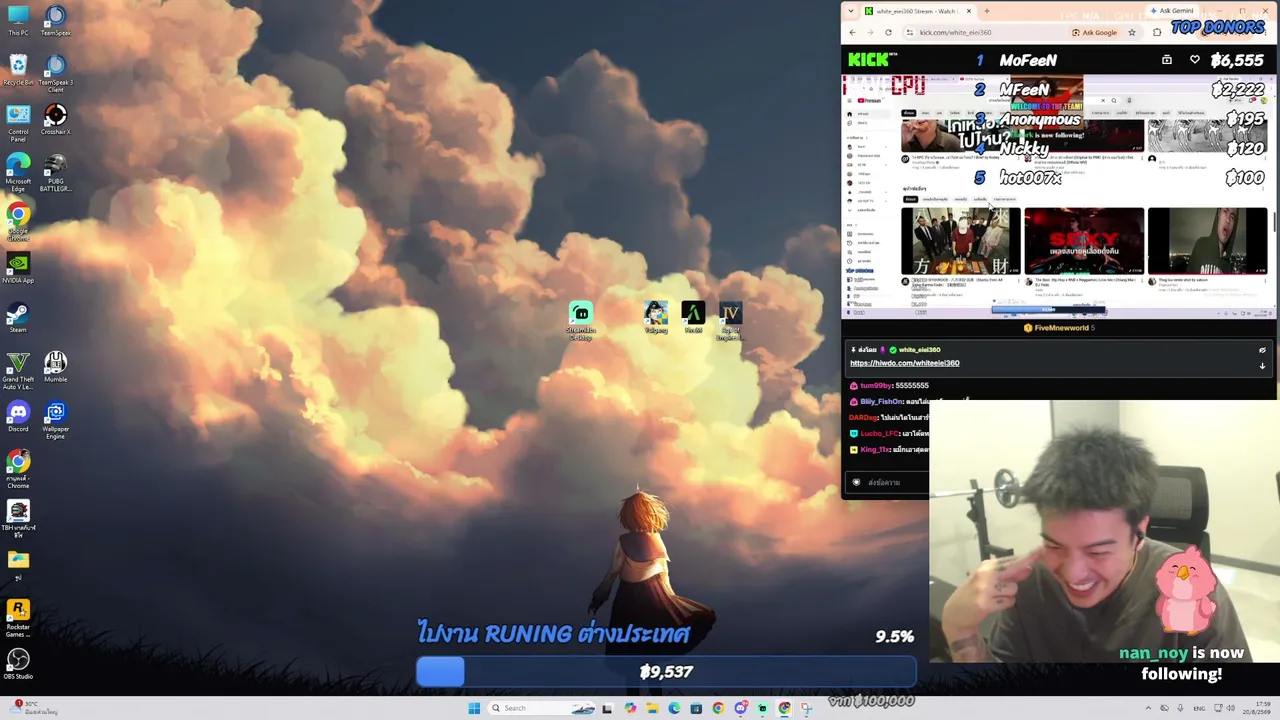Screen dimensions: 1280x720
Task: Bookmark this page with the star icon
Action: click(x=1132, y=32)
